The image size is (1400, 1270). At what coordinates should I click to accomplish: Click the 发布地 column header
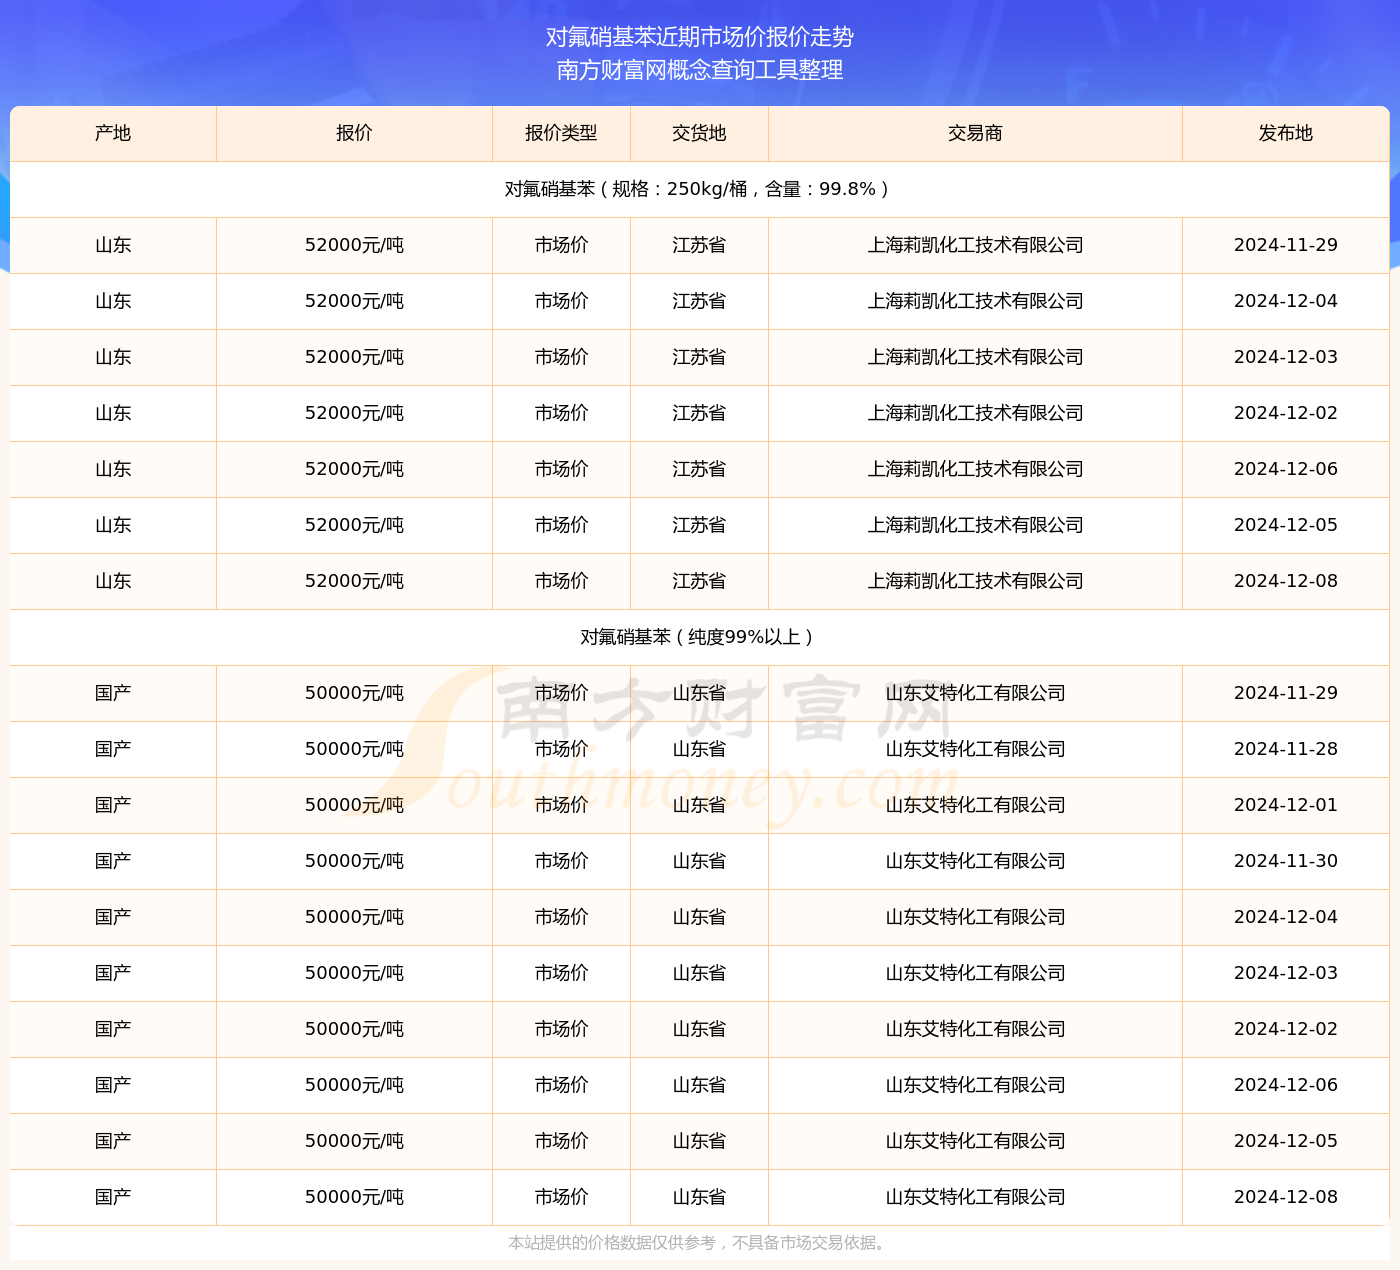point(1286,133)
